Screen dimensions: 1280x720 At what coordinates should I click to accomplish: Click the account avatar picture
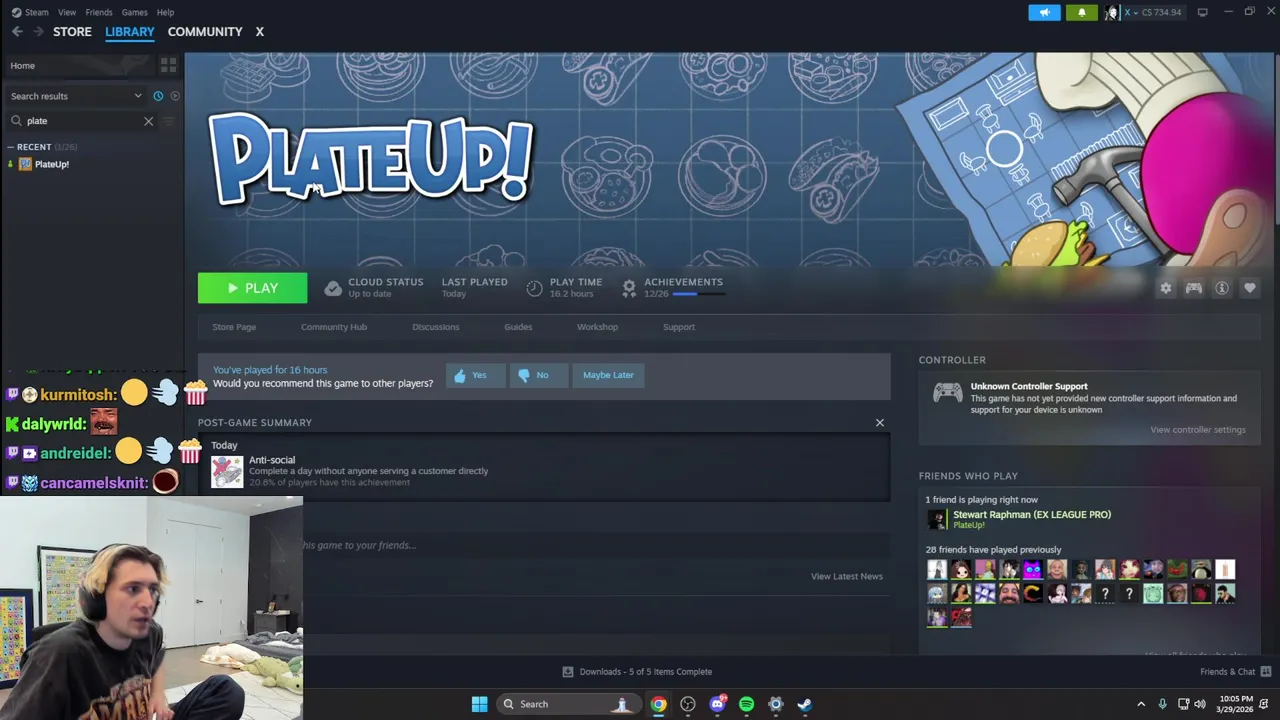[x=1111, y=12]
